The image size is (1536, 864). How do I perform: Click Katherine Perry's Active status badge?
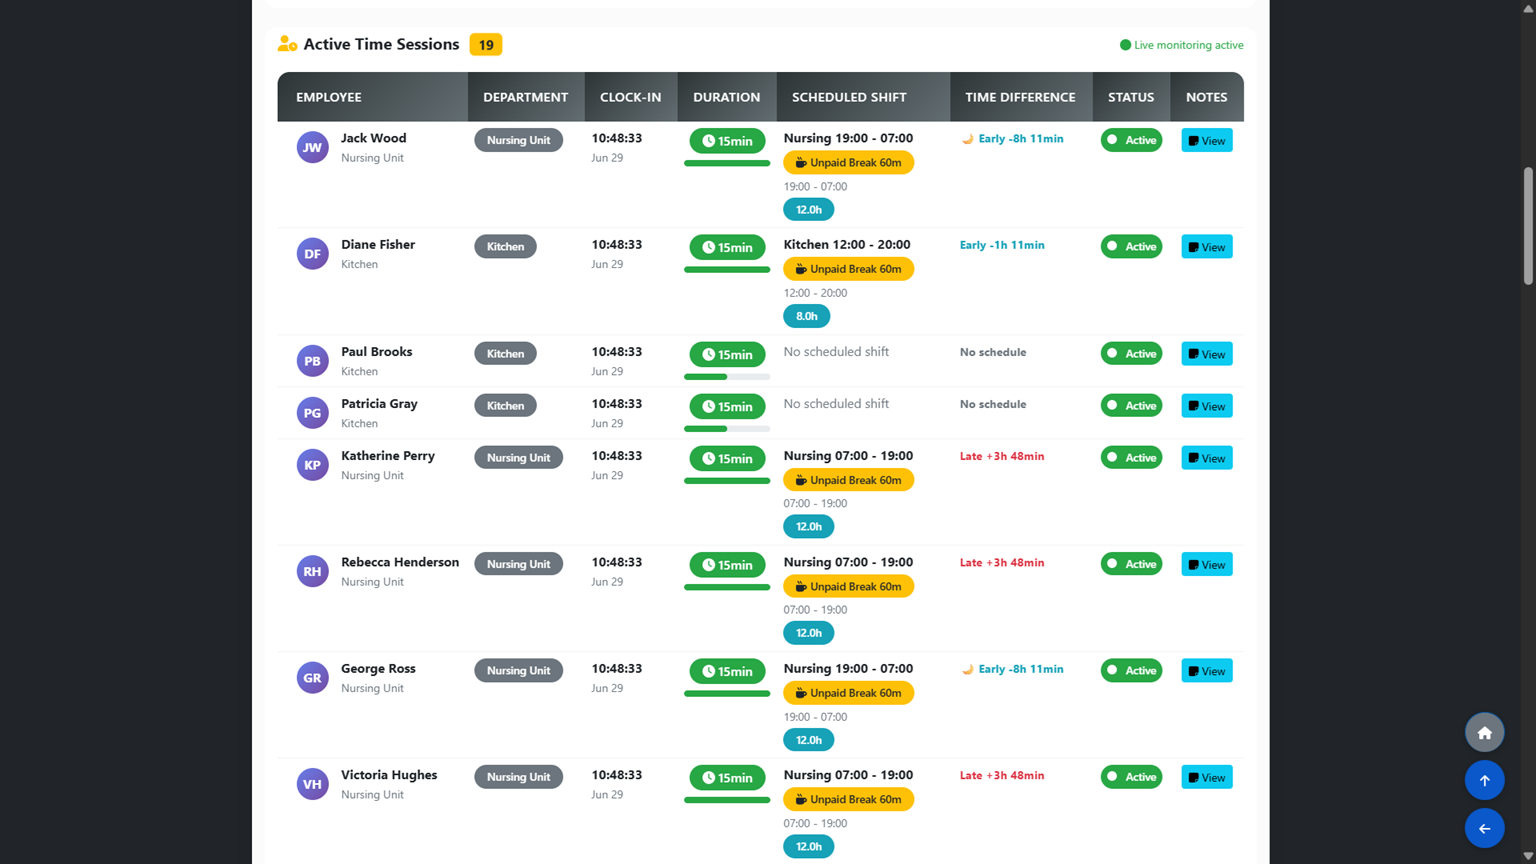(1131, 457)
